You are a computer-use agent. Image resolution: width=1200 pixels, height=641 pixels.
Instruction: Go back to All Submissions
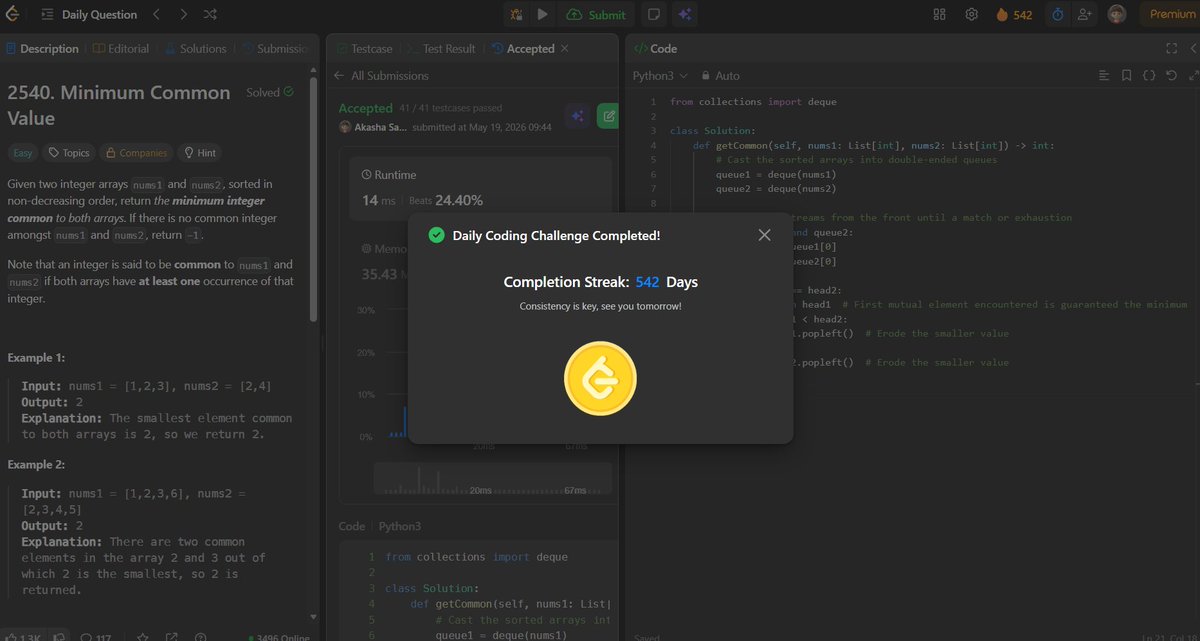point(381,76)
